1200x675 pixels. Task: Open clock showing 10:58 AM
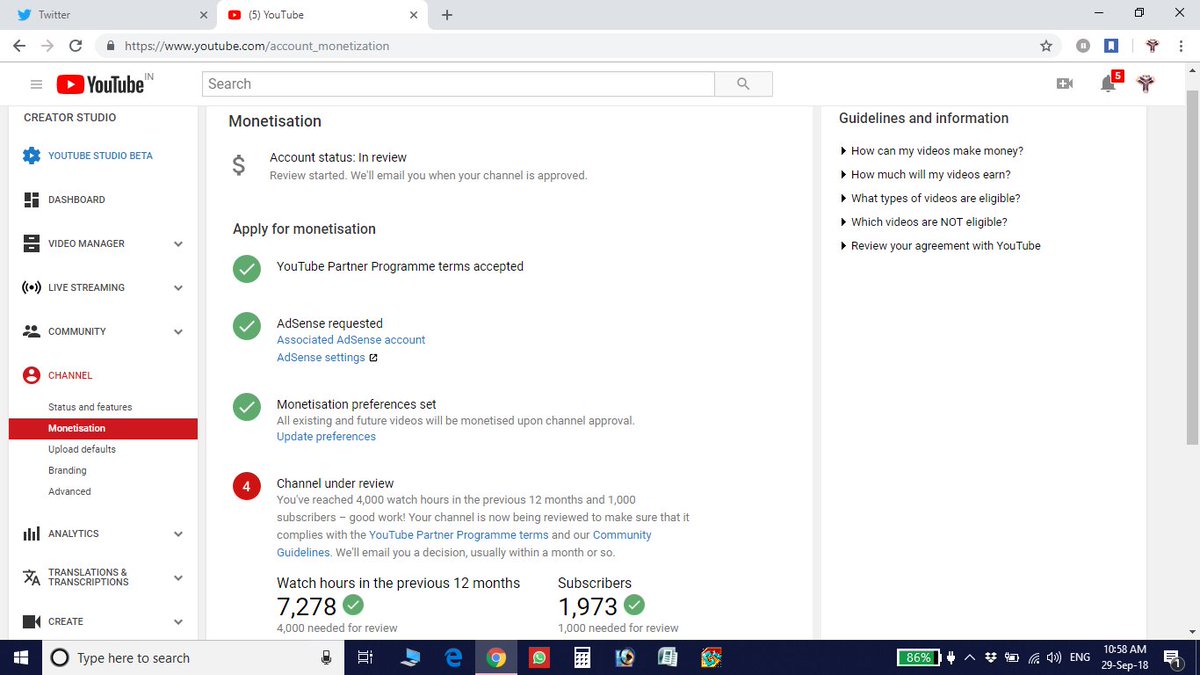1126,657
